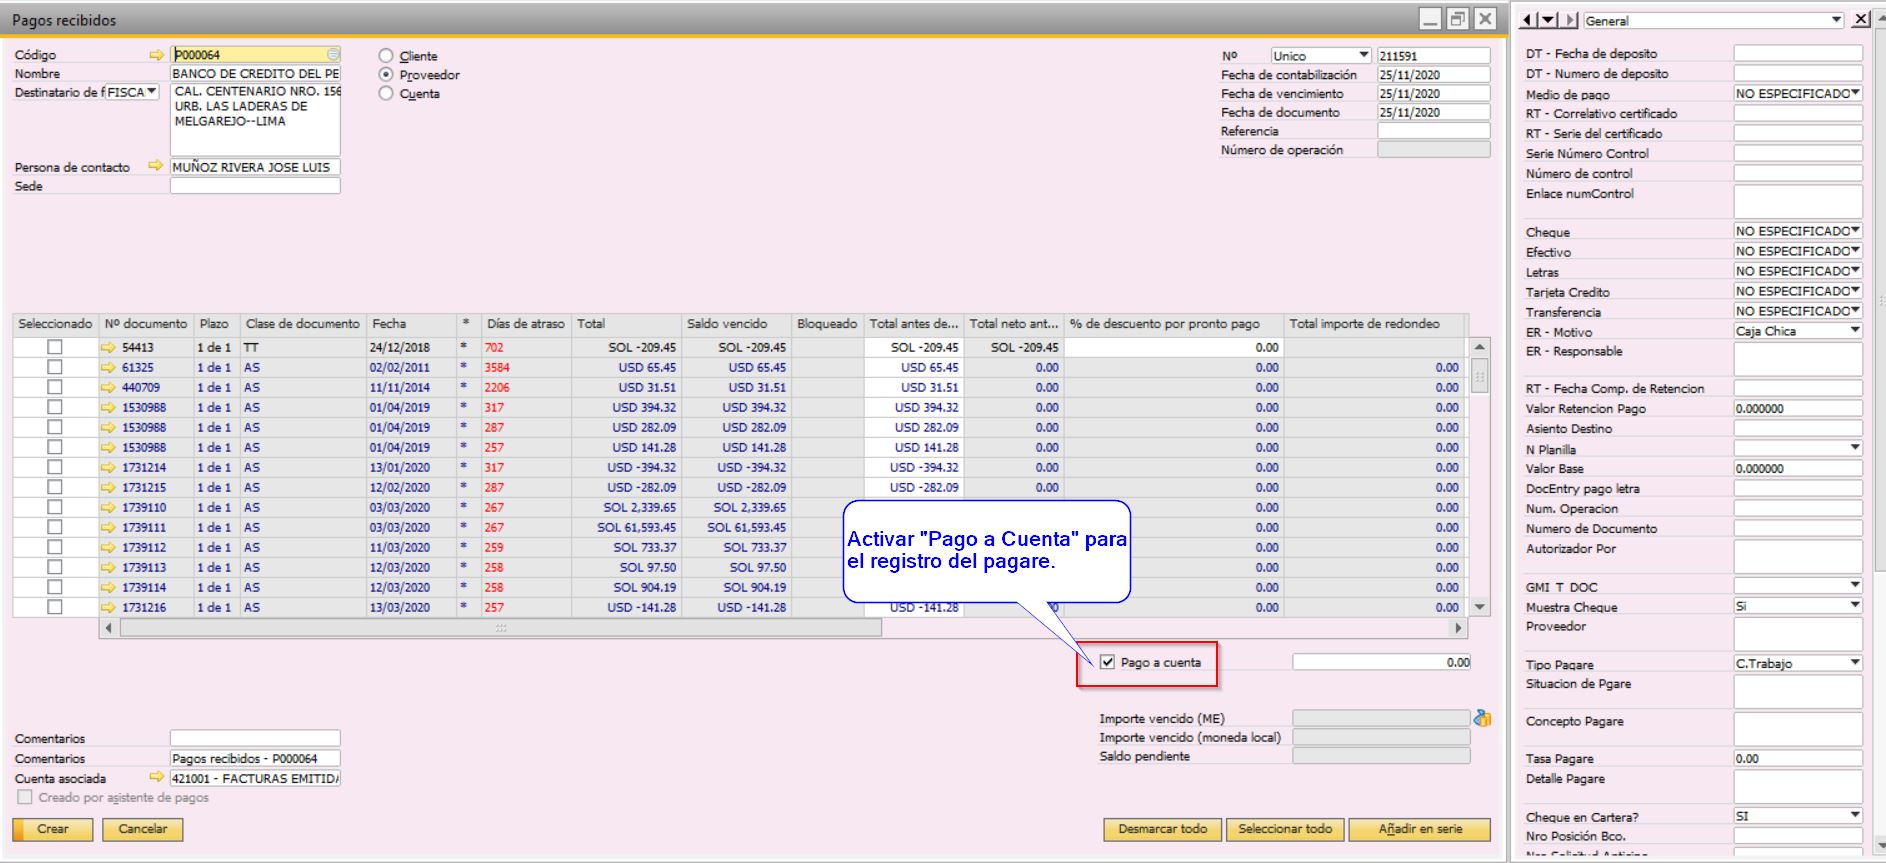Click the Sede input field
Screen dimensions: 1886x863
[255, 186]
